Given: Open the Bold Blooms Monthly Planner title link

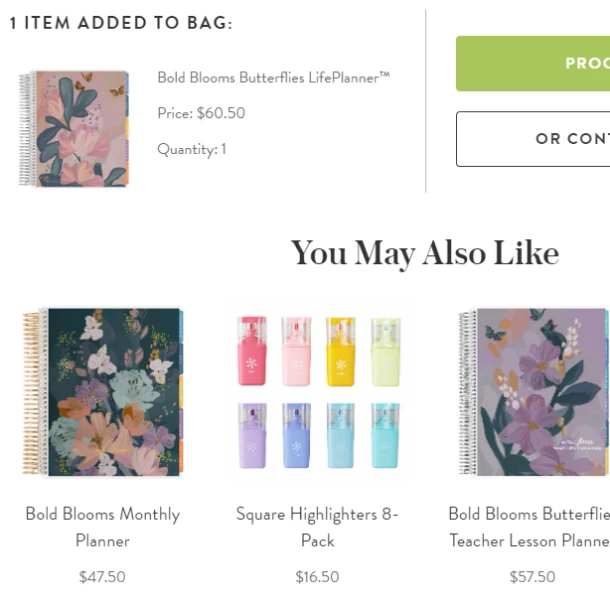Looking at the screenshot, I should click(102, 527).
